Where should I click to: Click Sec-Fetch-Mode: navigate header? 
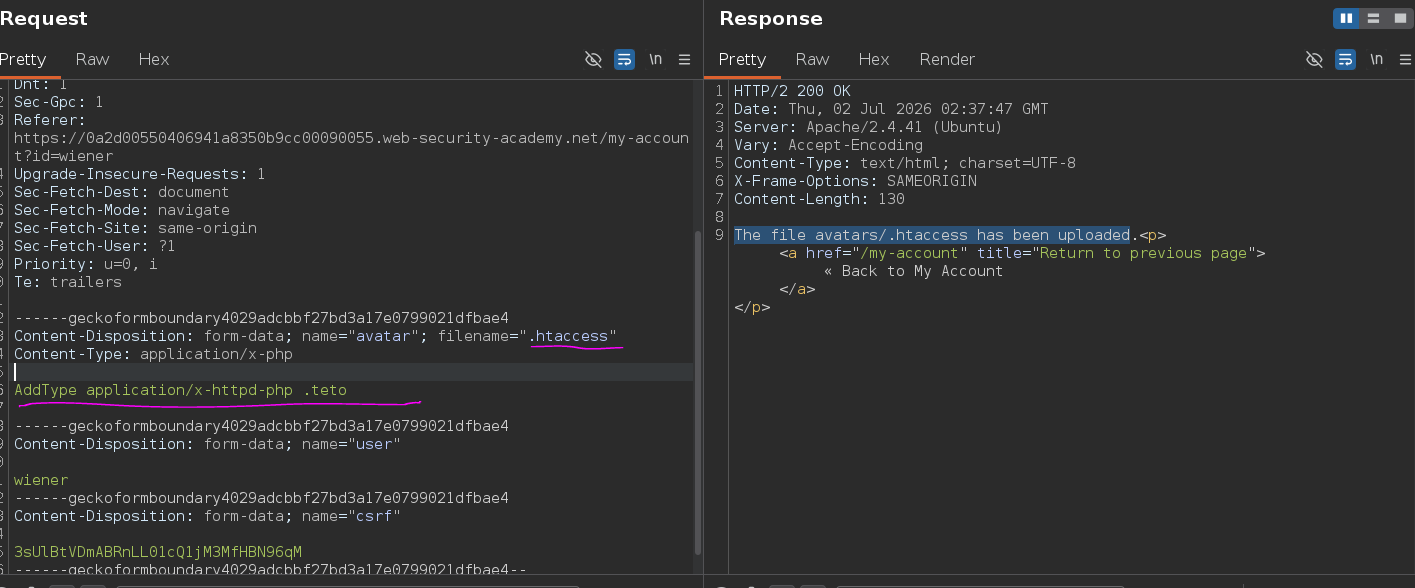pos(121,210)
